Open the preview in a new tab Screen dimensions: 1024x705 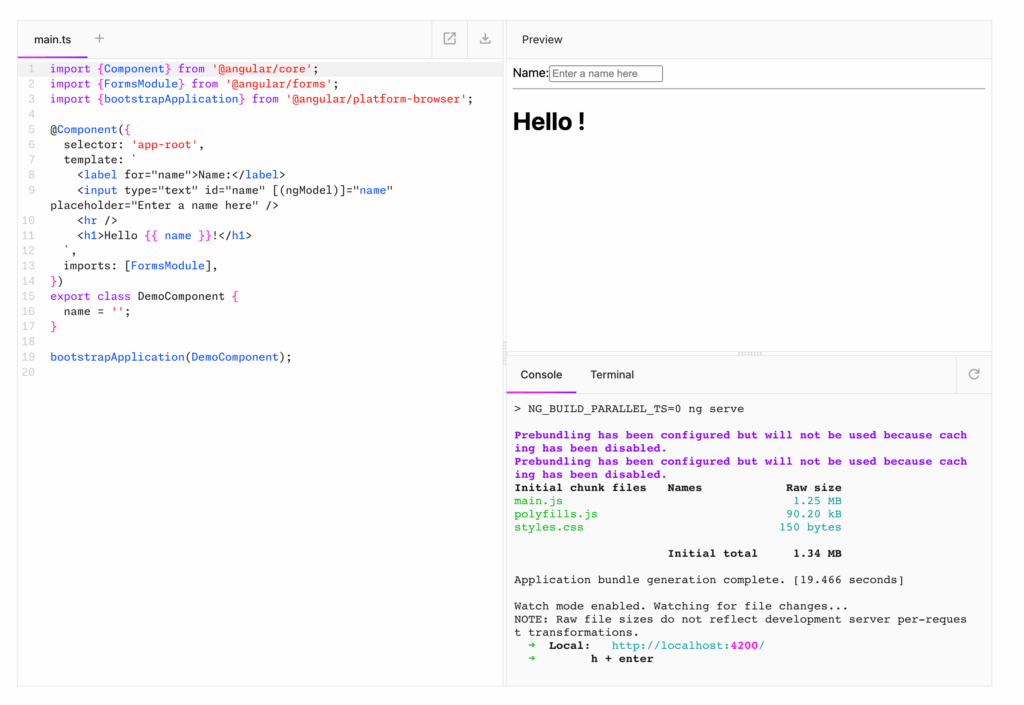[x=449, y=38]
